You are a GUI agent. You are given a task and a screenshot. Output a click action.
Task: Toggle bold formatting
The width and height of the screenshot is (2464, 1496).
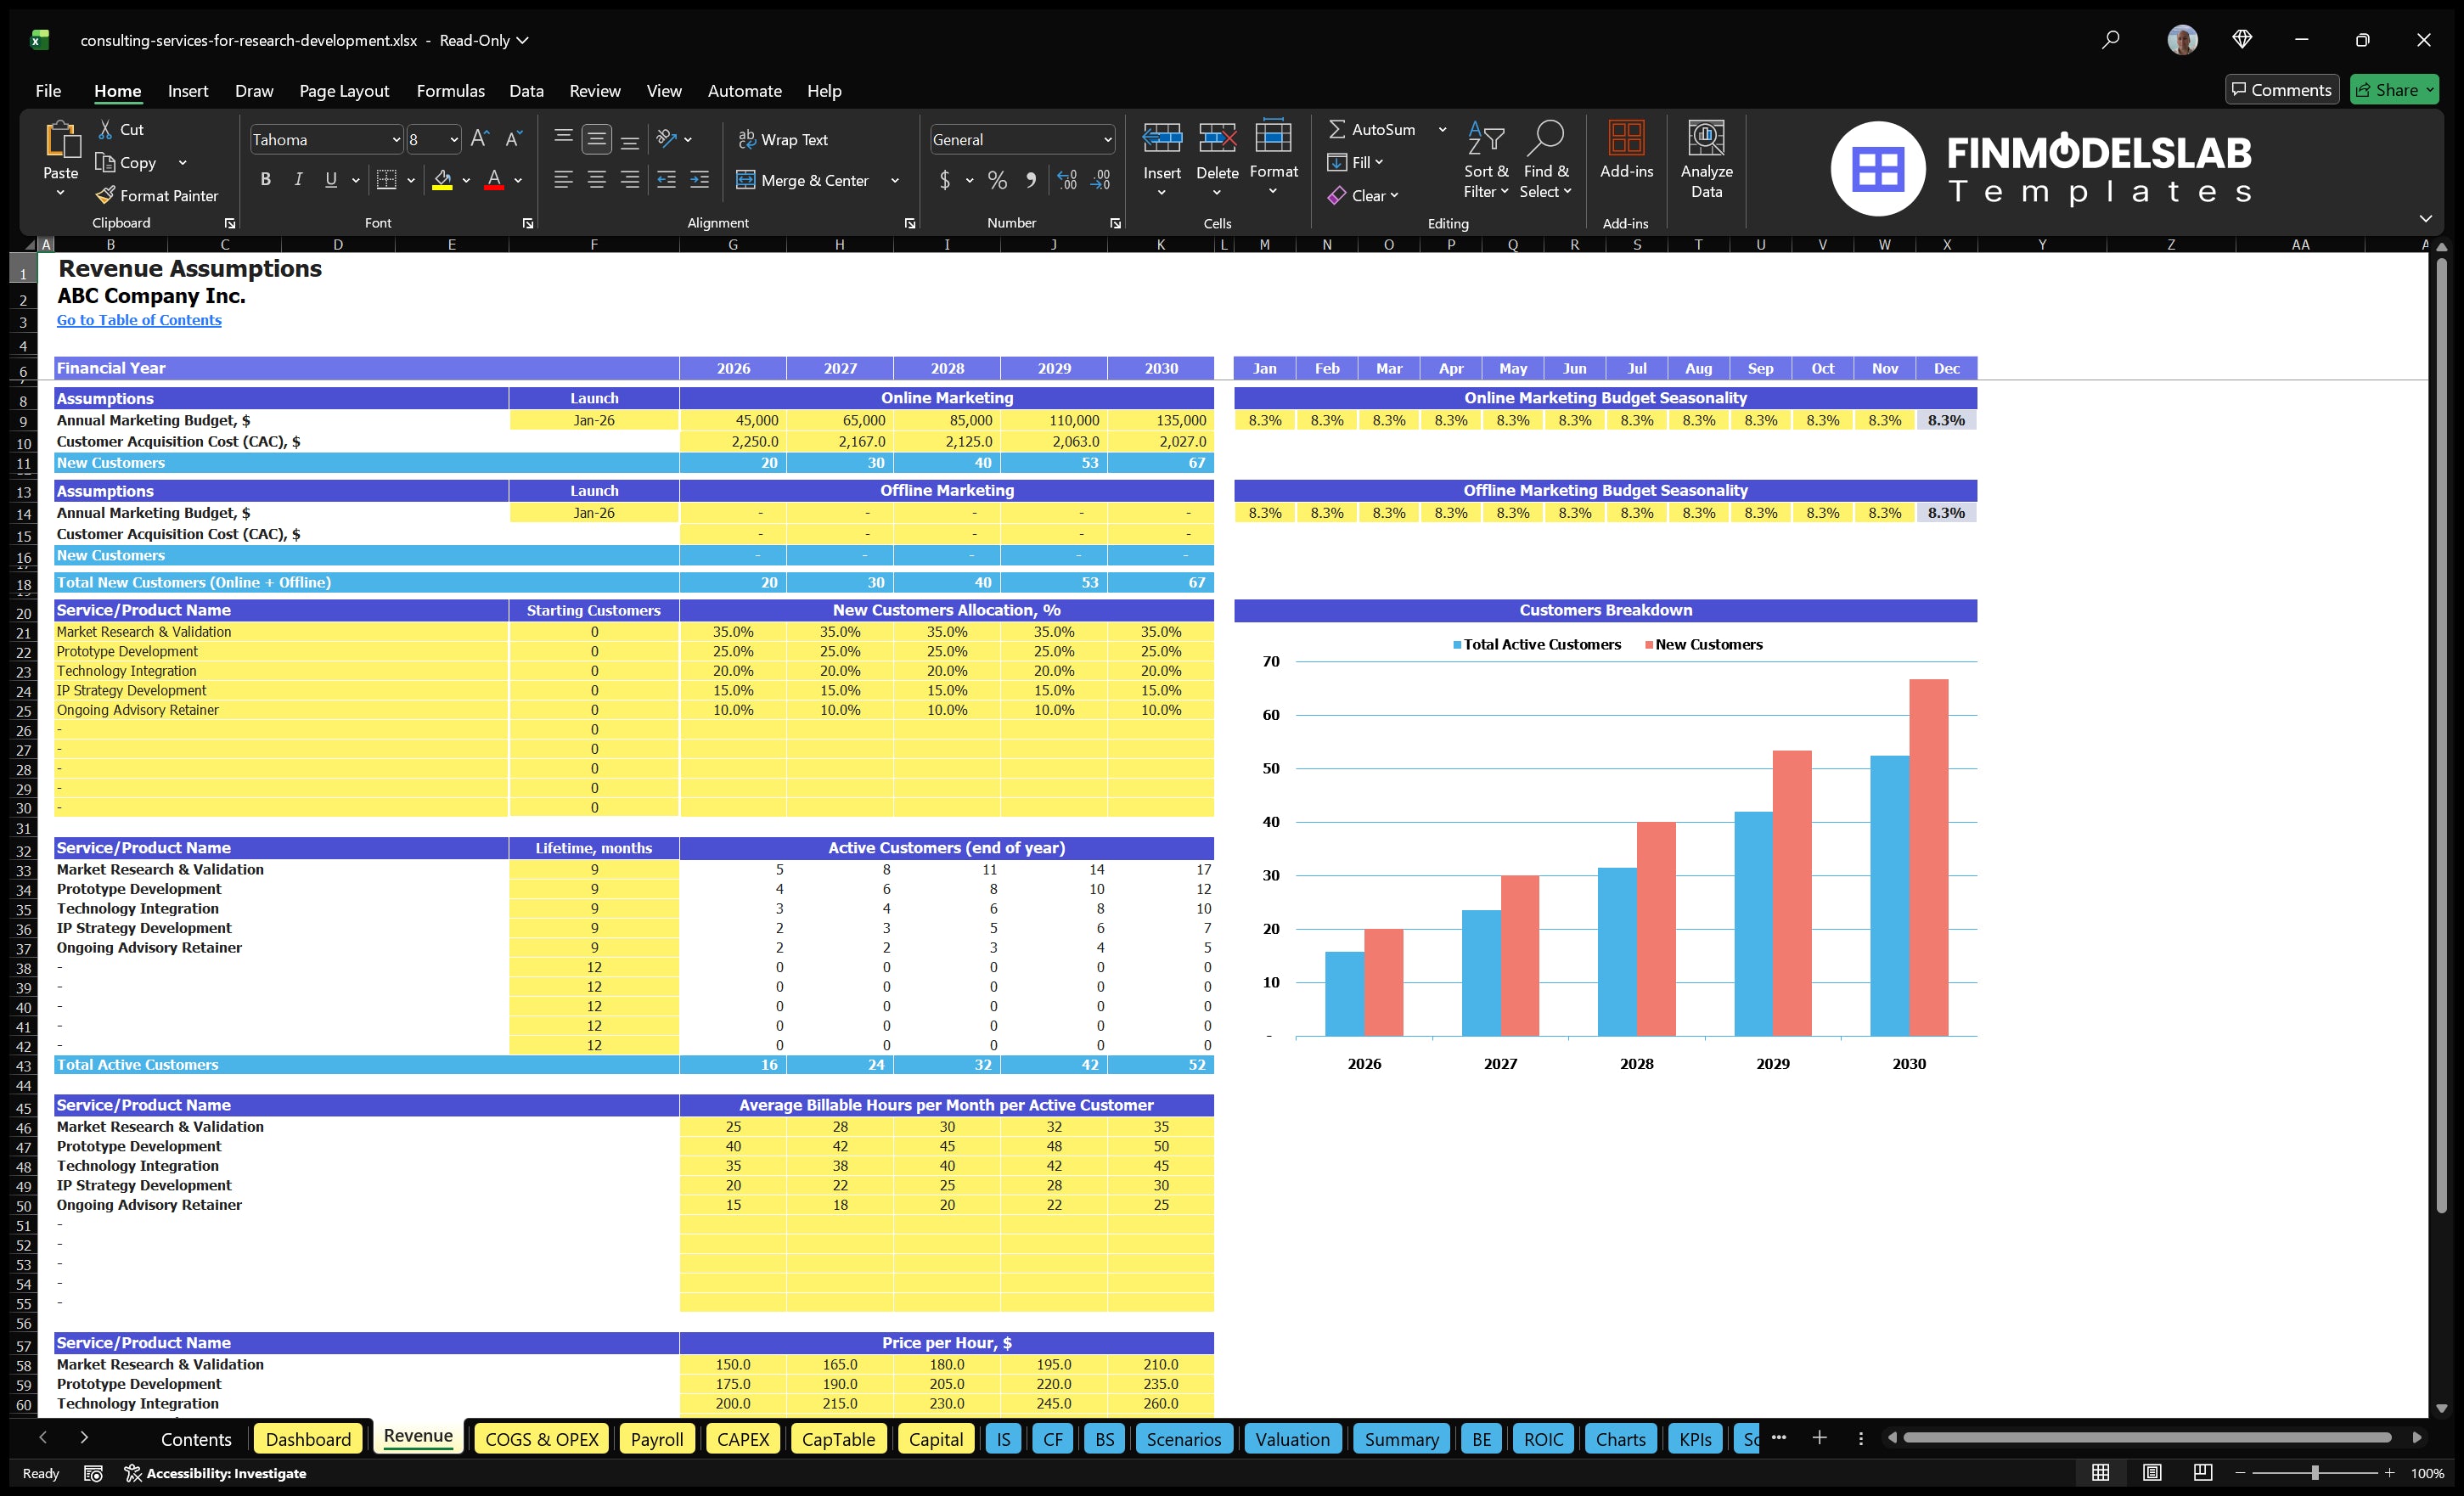coord(265,179)
